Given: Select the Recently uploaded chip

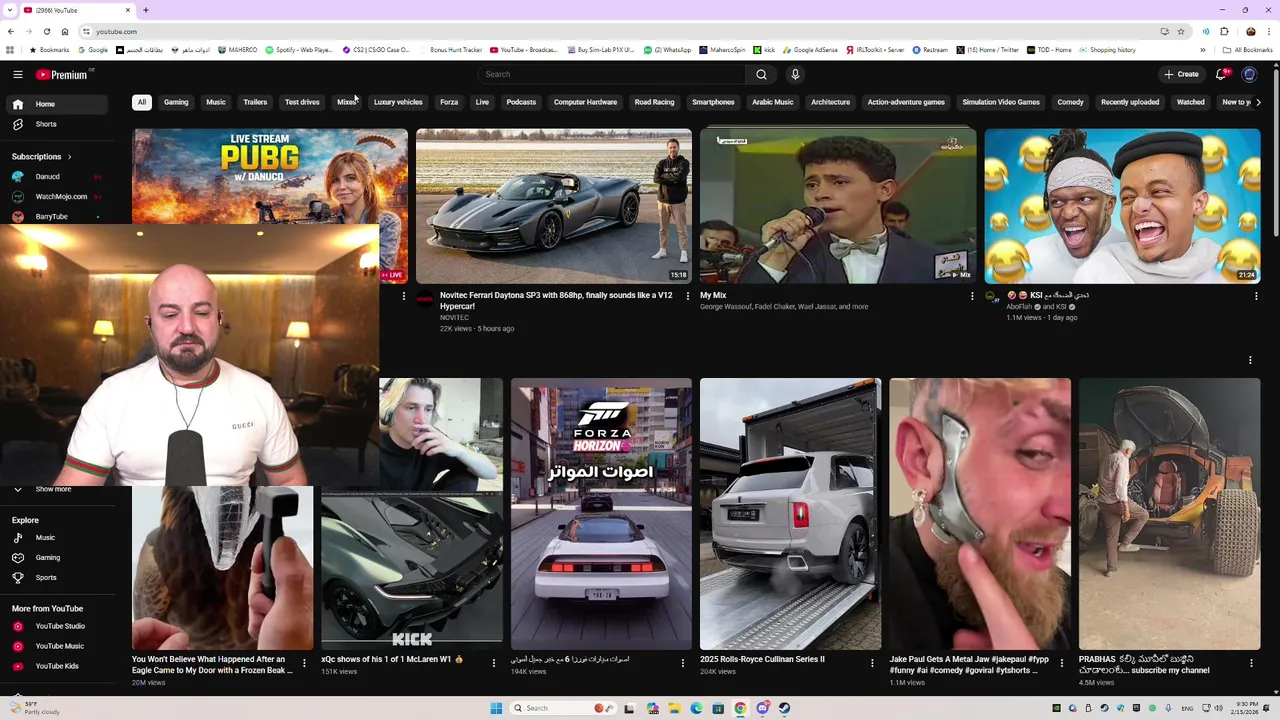Looking at the screenshot, I should 1130,102.
